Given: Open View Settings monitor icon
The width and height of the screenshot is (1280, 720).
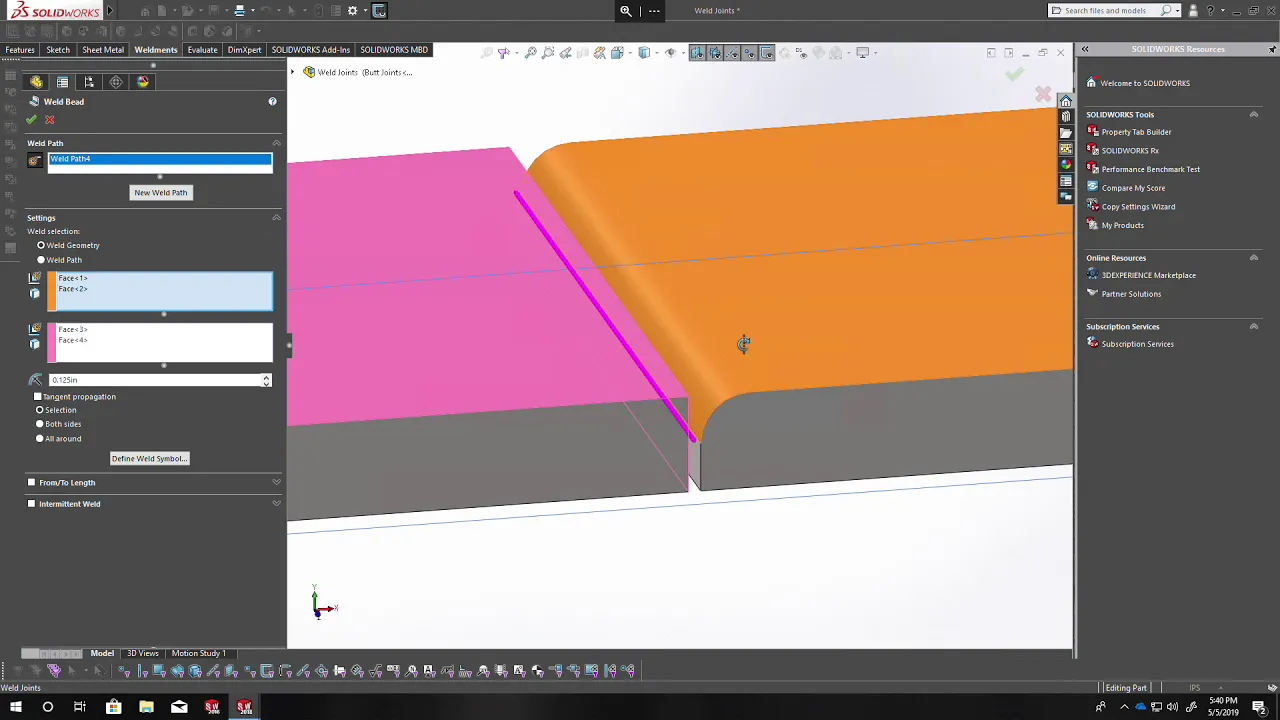Looking at the screenshot, I should pos(863,53).
